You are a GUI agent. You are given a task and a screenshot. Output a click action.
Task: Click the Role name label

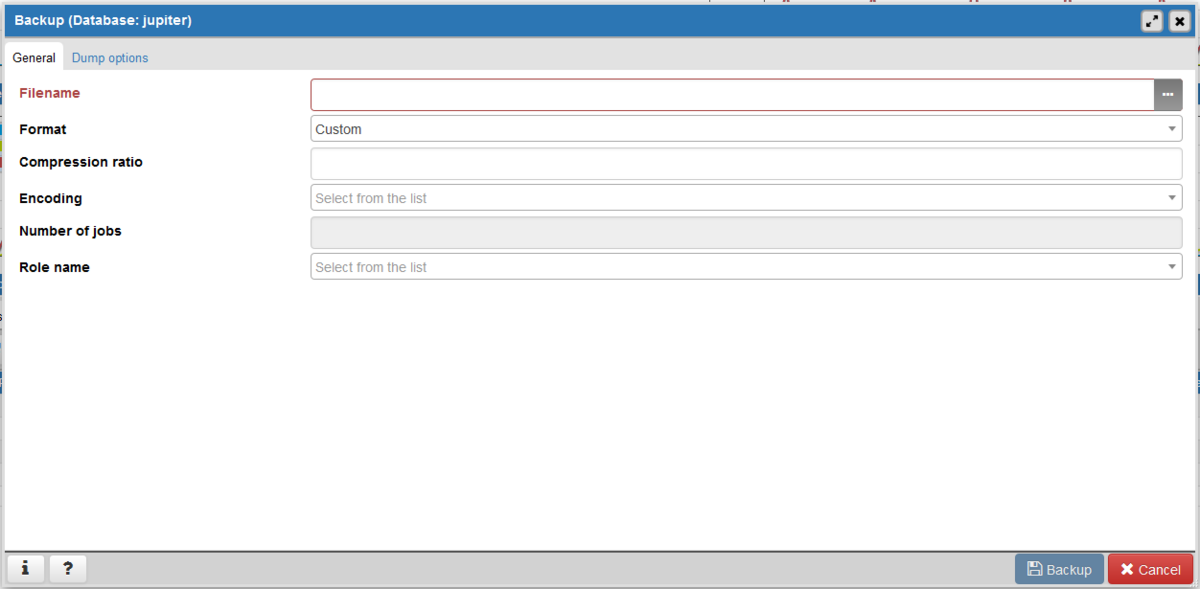tap(54, 267)
